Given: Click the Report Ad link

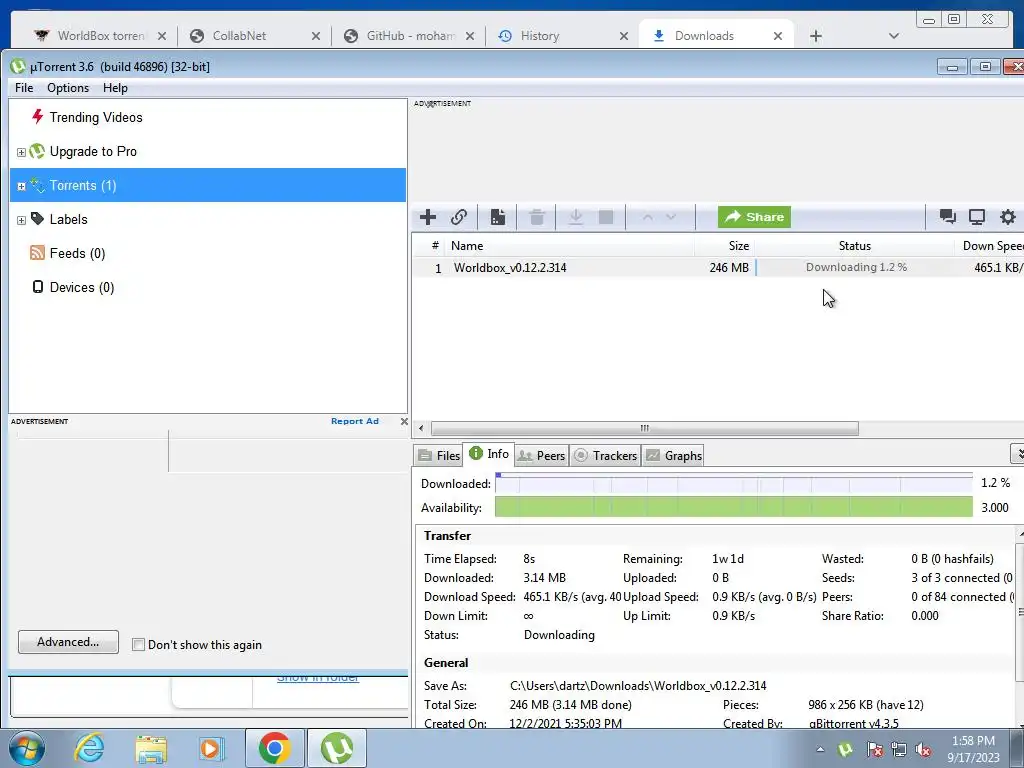Looking at the screenshot, I should pos(355,421).
